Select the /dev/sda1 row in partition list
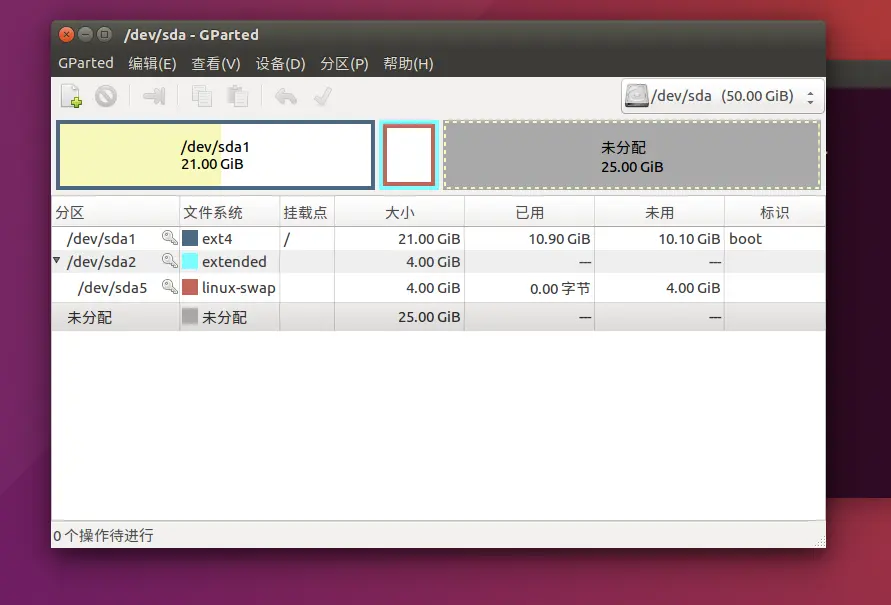The image size is (891, 605). [x=438, y=239]
